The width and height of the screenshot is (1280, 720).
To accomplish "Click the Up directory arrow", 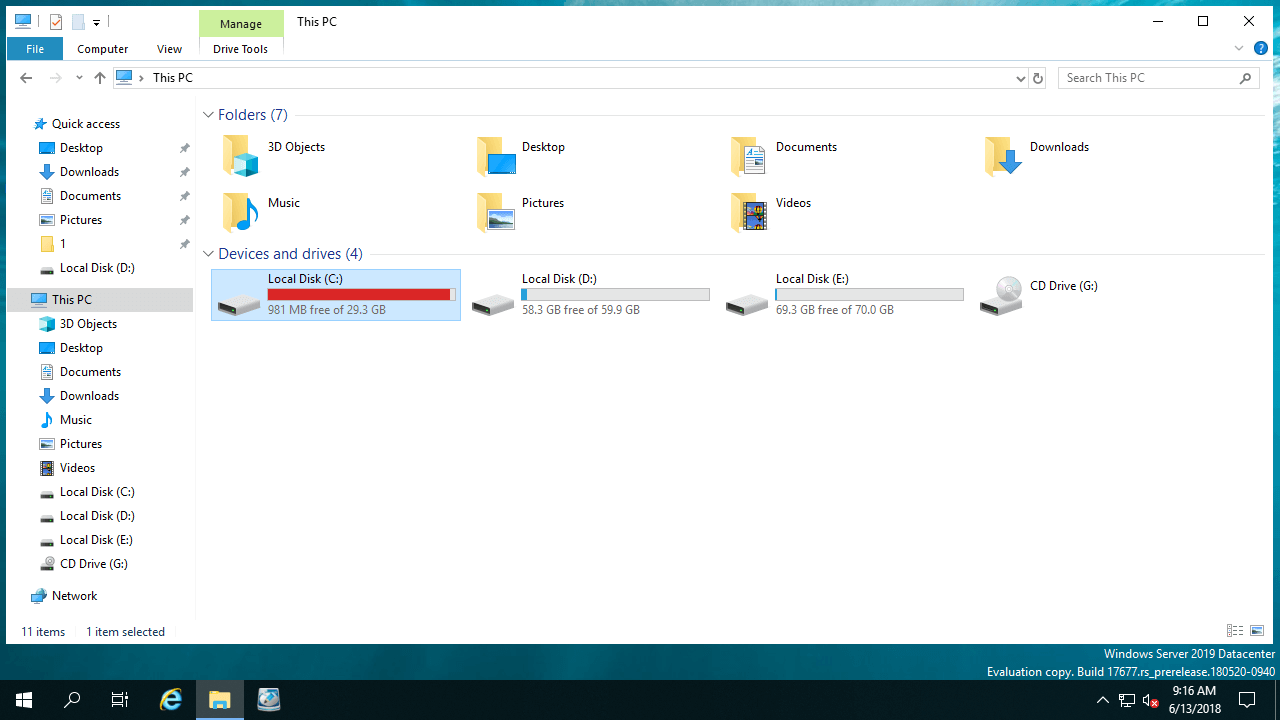I will [100, 78].
